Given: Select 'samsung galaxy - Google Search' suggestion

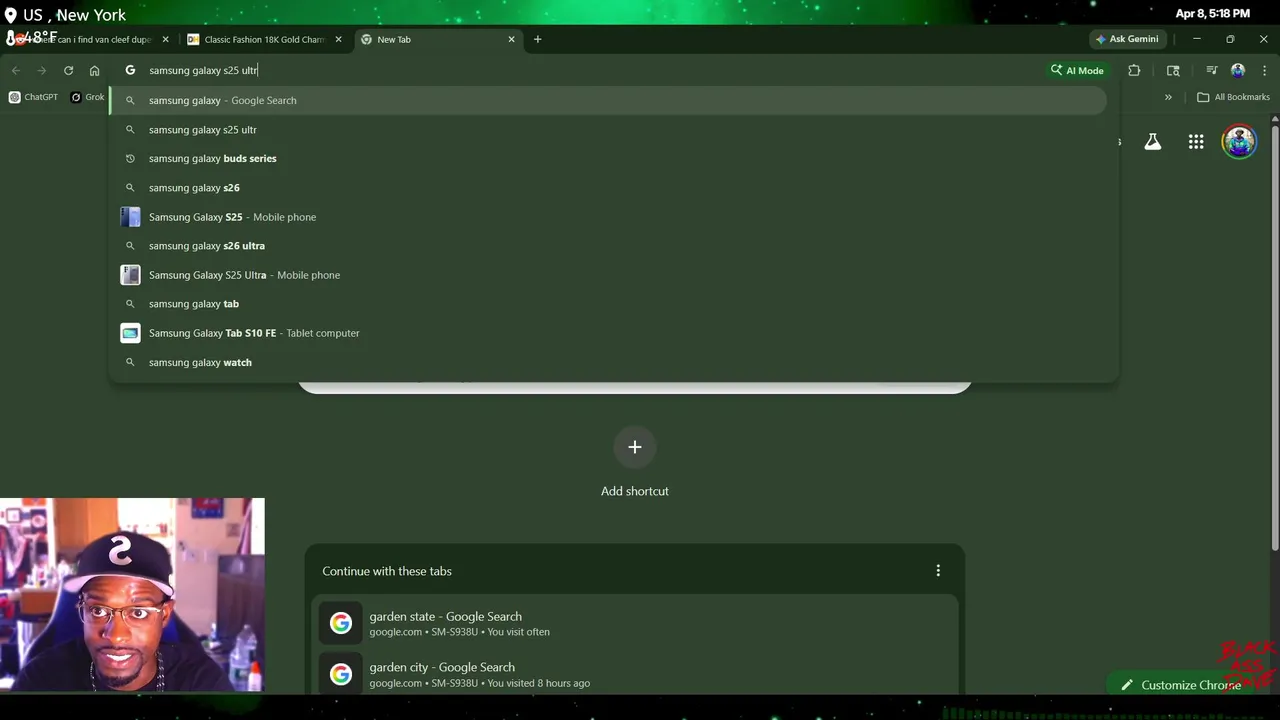Looking at the screenshot, I should pyautogui.click(x=608, y=100).
